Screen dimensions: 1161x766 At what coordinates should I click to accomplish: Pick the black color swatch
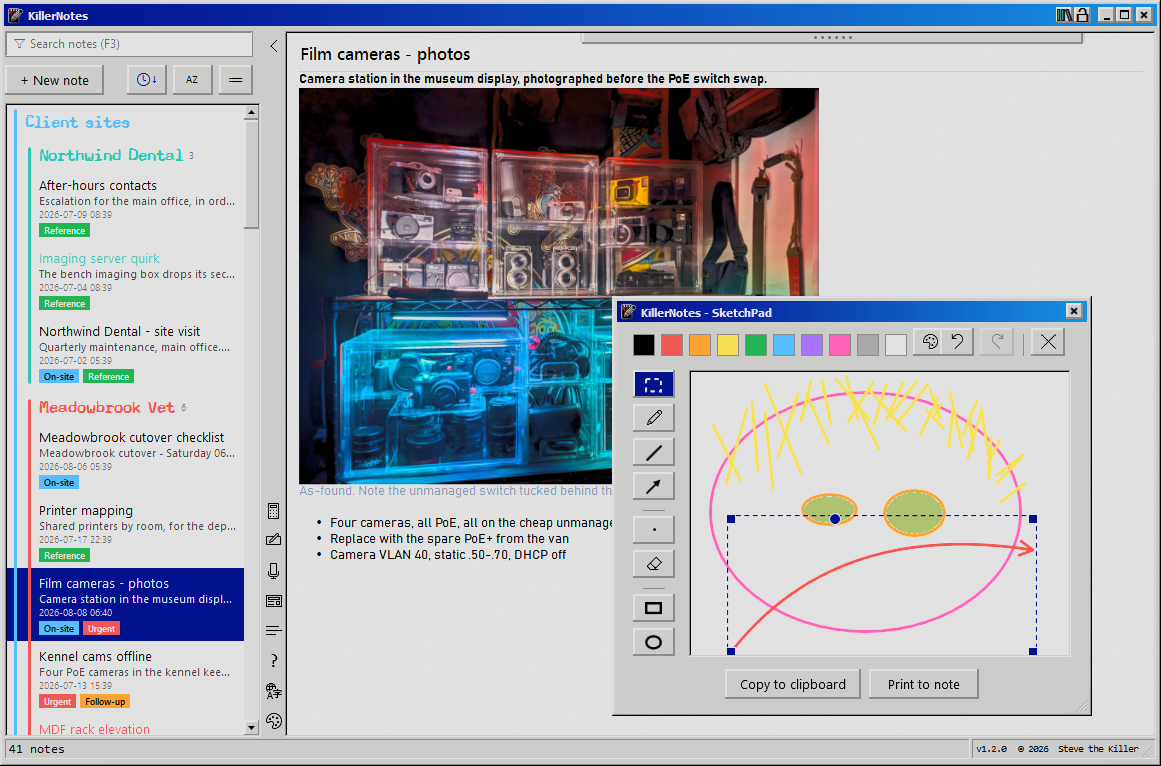pyautogui.click(x=643, y=345)
